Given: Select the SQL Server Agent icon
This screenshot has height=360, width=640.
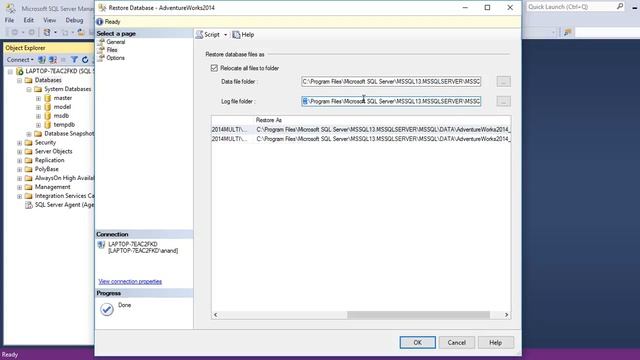Looking at the screenshot, I should click(x=29, y=205).
